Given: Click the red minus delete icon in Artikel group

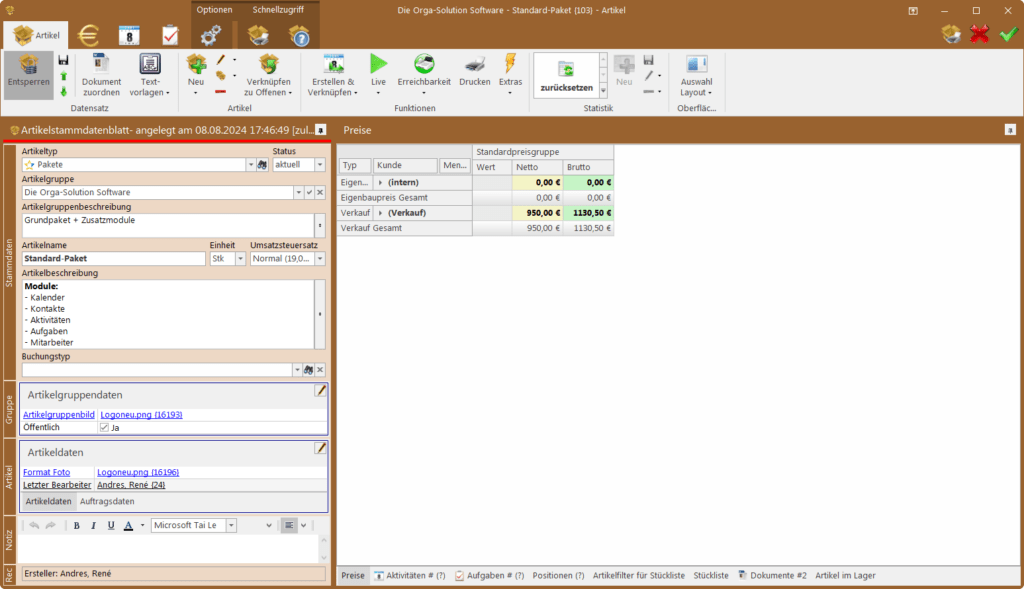Looking at the screenshot, I should pyautogui.click(x=220, y=92).
